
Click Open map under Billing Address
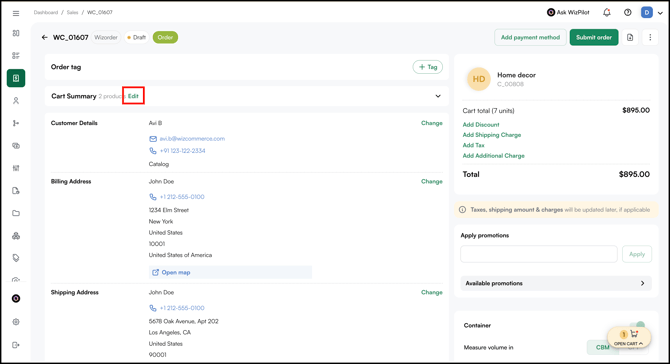[176, 273]
